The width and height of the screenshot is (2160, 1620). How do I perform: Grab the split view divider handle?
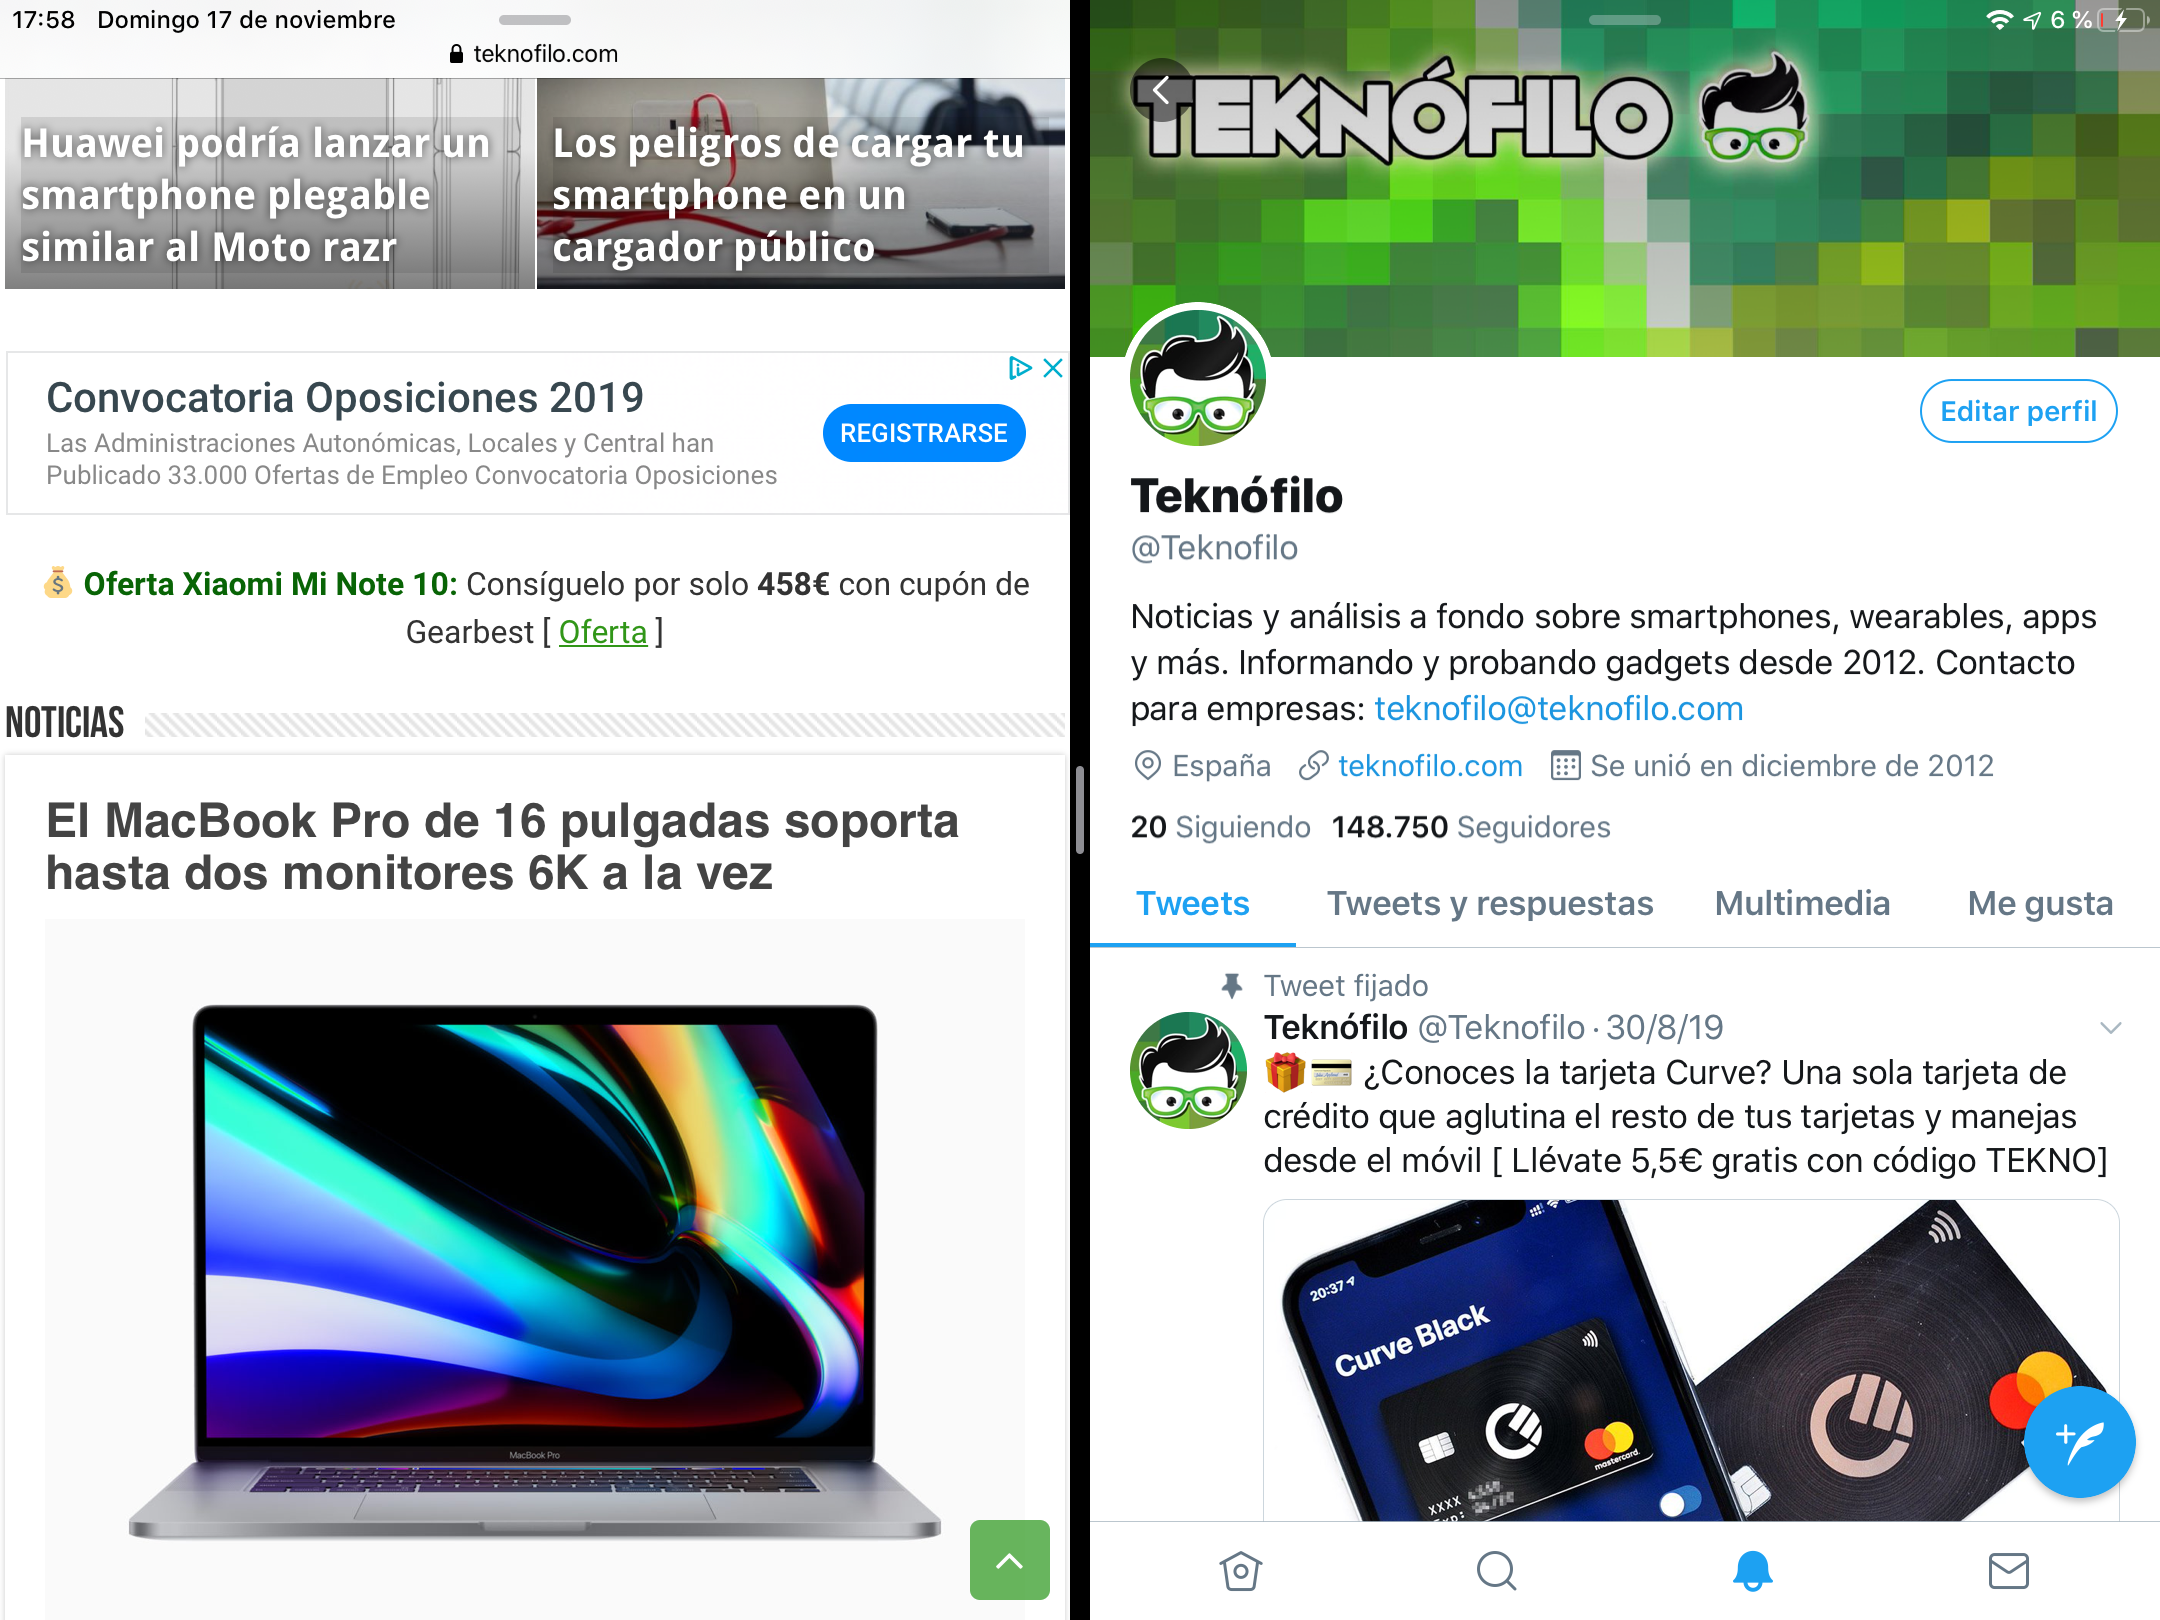[x=1080, y=810]
